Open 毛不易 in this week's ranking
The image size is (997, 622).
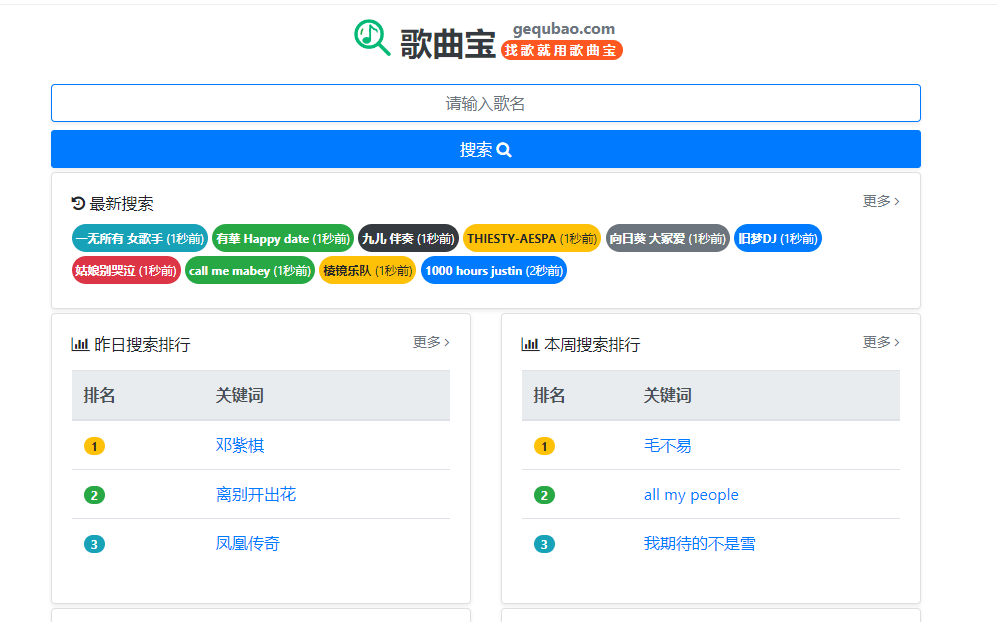click(x=667, y=445)
